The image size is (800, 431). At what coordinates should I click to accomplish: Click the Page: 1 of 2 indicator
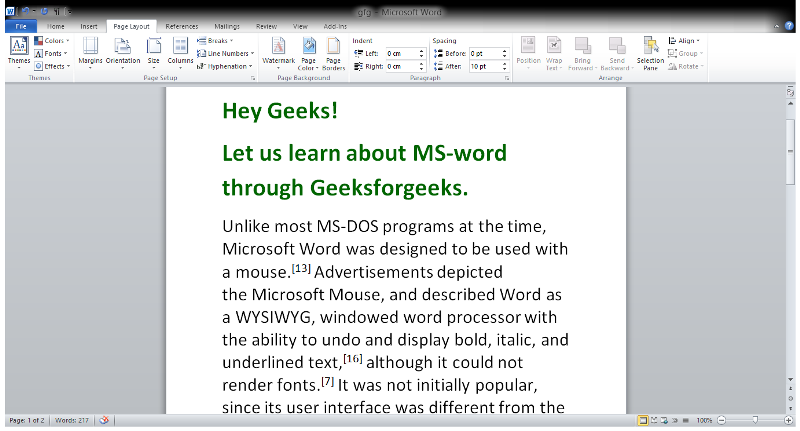[27, 420]
